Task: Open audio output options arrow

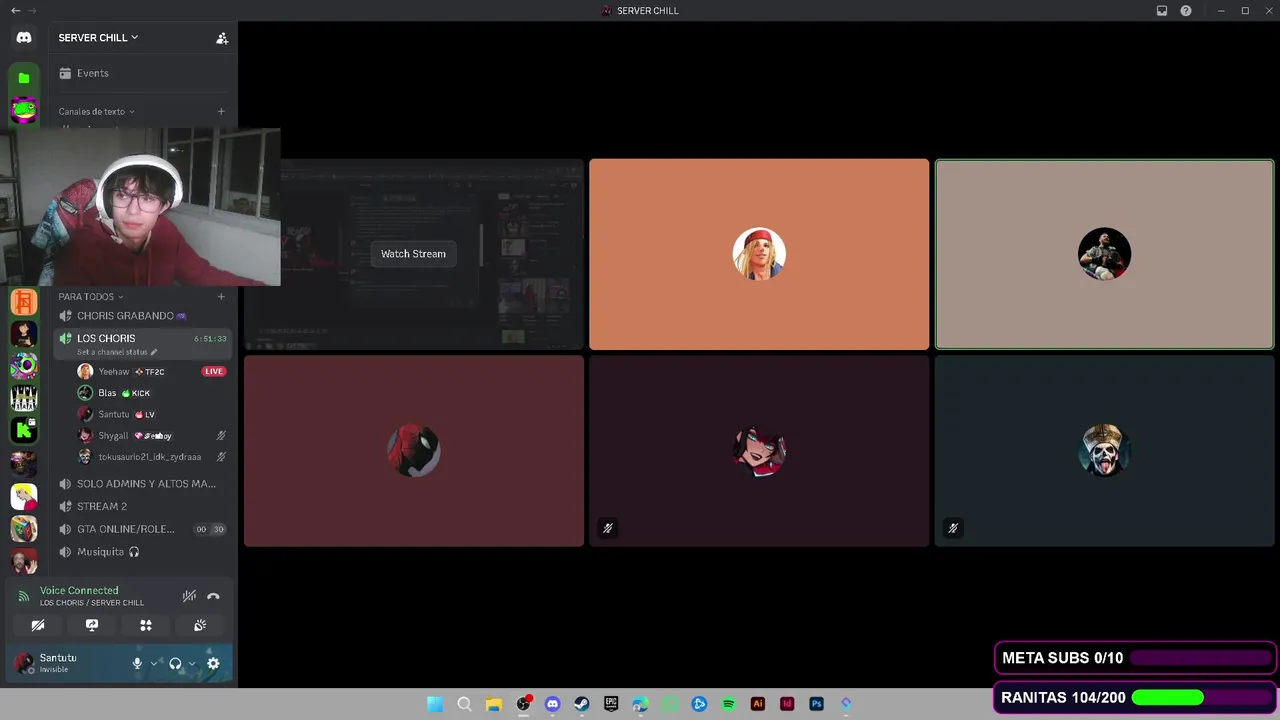Action: tap(192, 663)
